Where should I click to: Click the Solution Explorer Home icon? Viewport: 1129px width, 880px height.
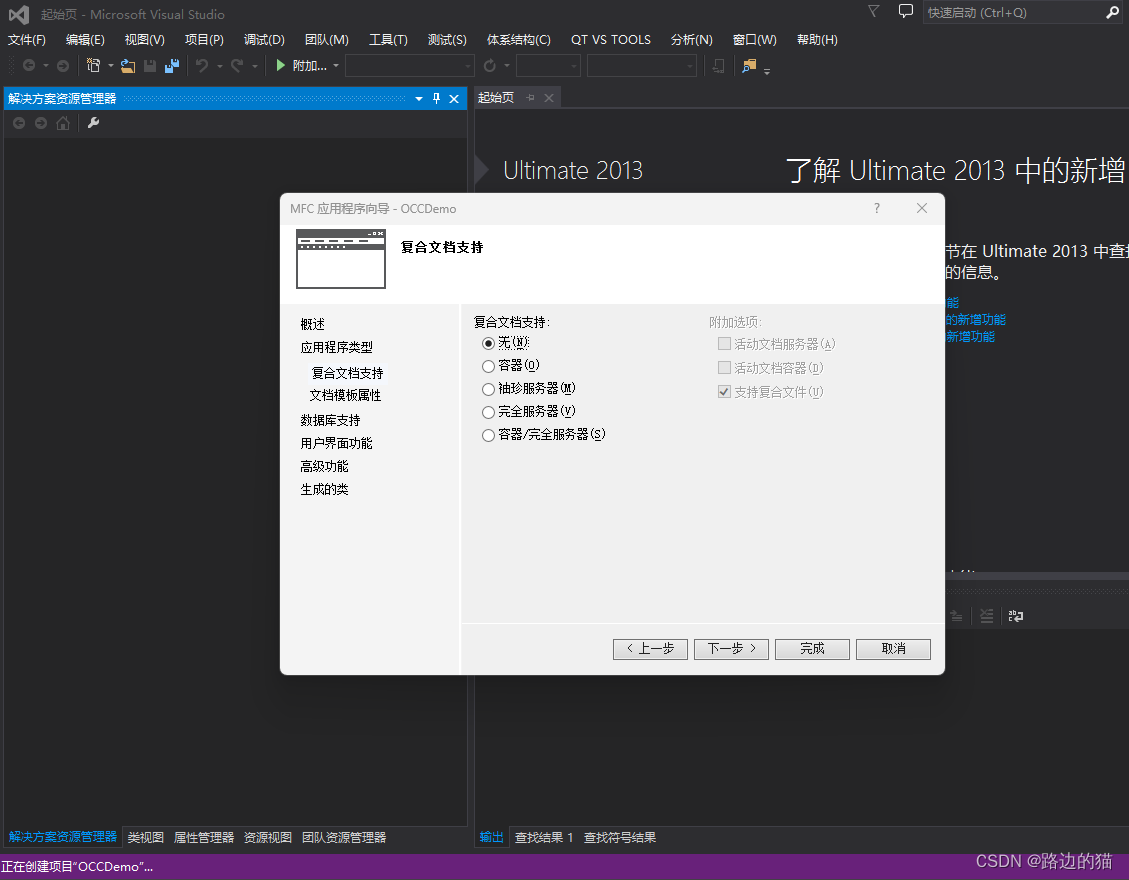63,123
